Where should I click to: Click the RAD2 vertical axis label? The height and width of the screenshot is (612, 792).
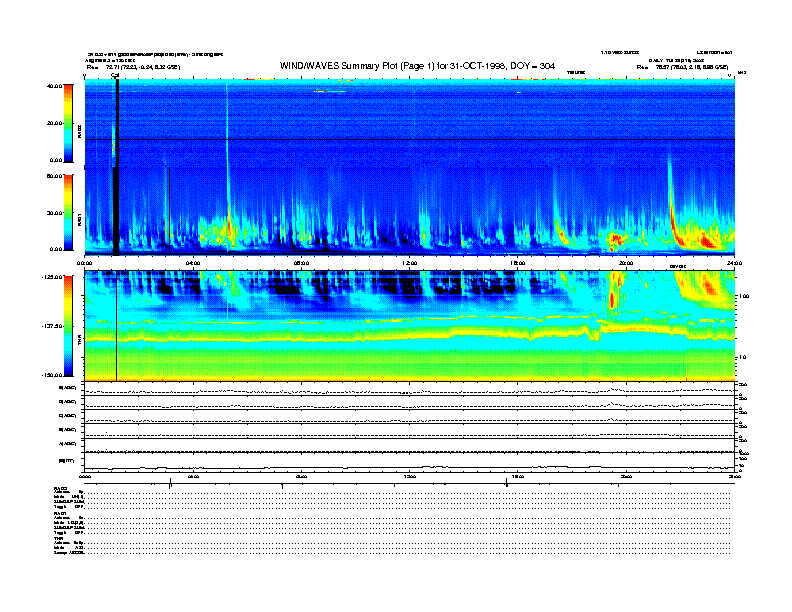79,131
